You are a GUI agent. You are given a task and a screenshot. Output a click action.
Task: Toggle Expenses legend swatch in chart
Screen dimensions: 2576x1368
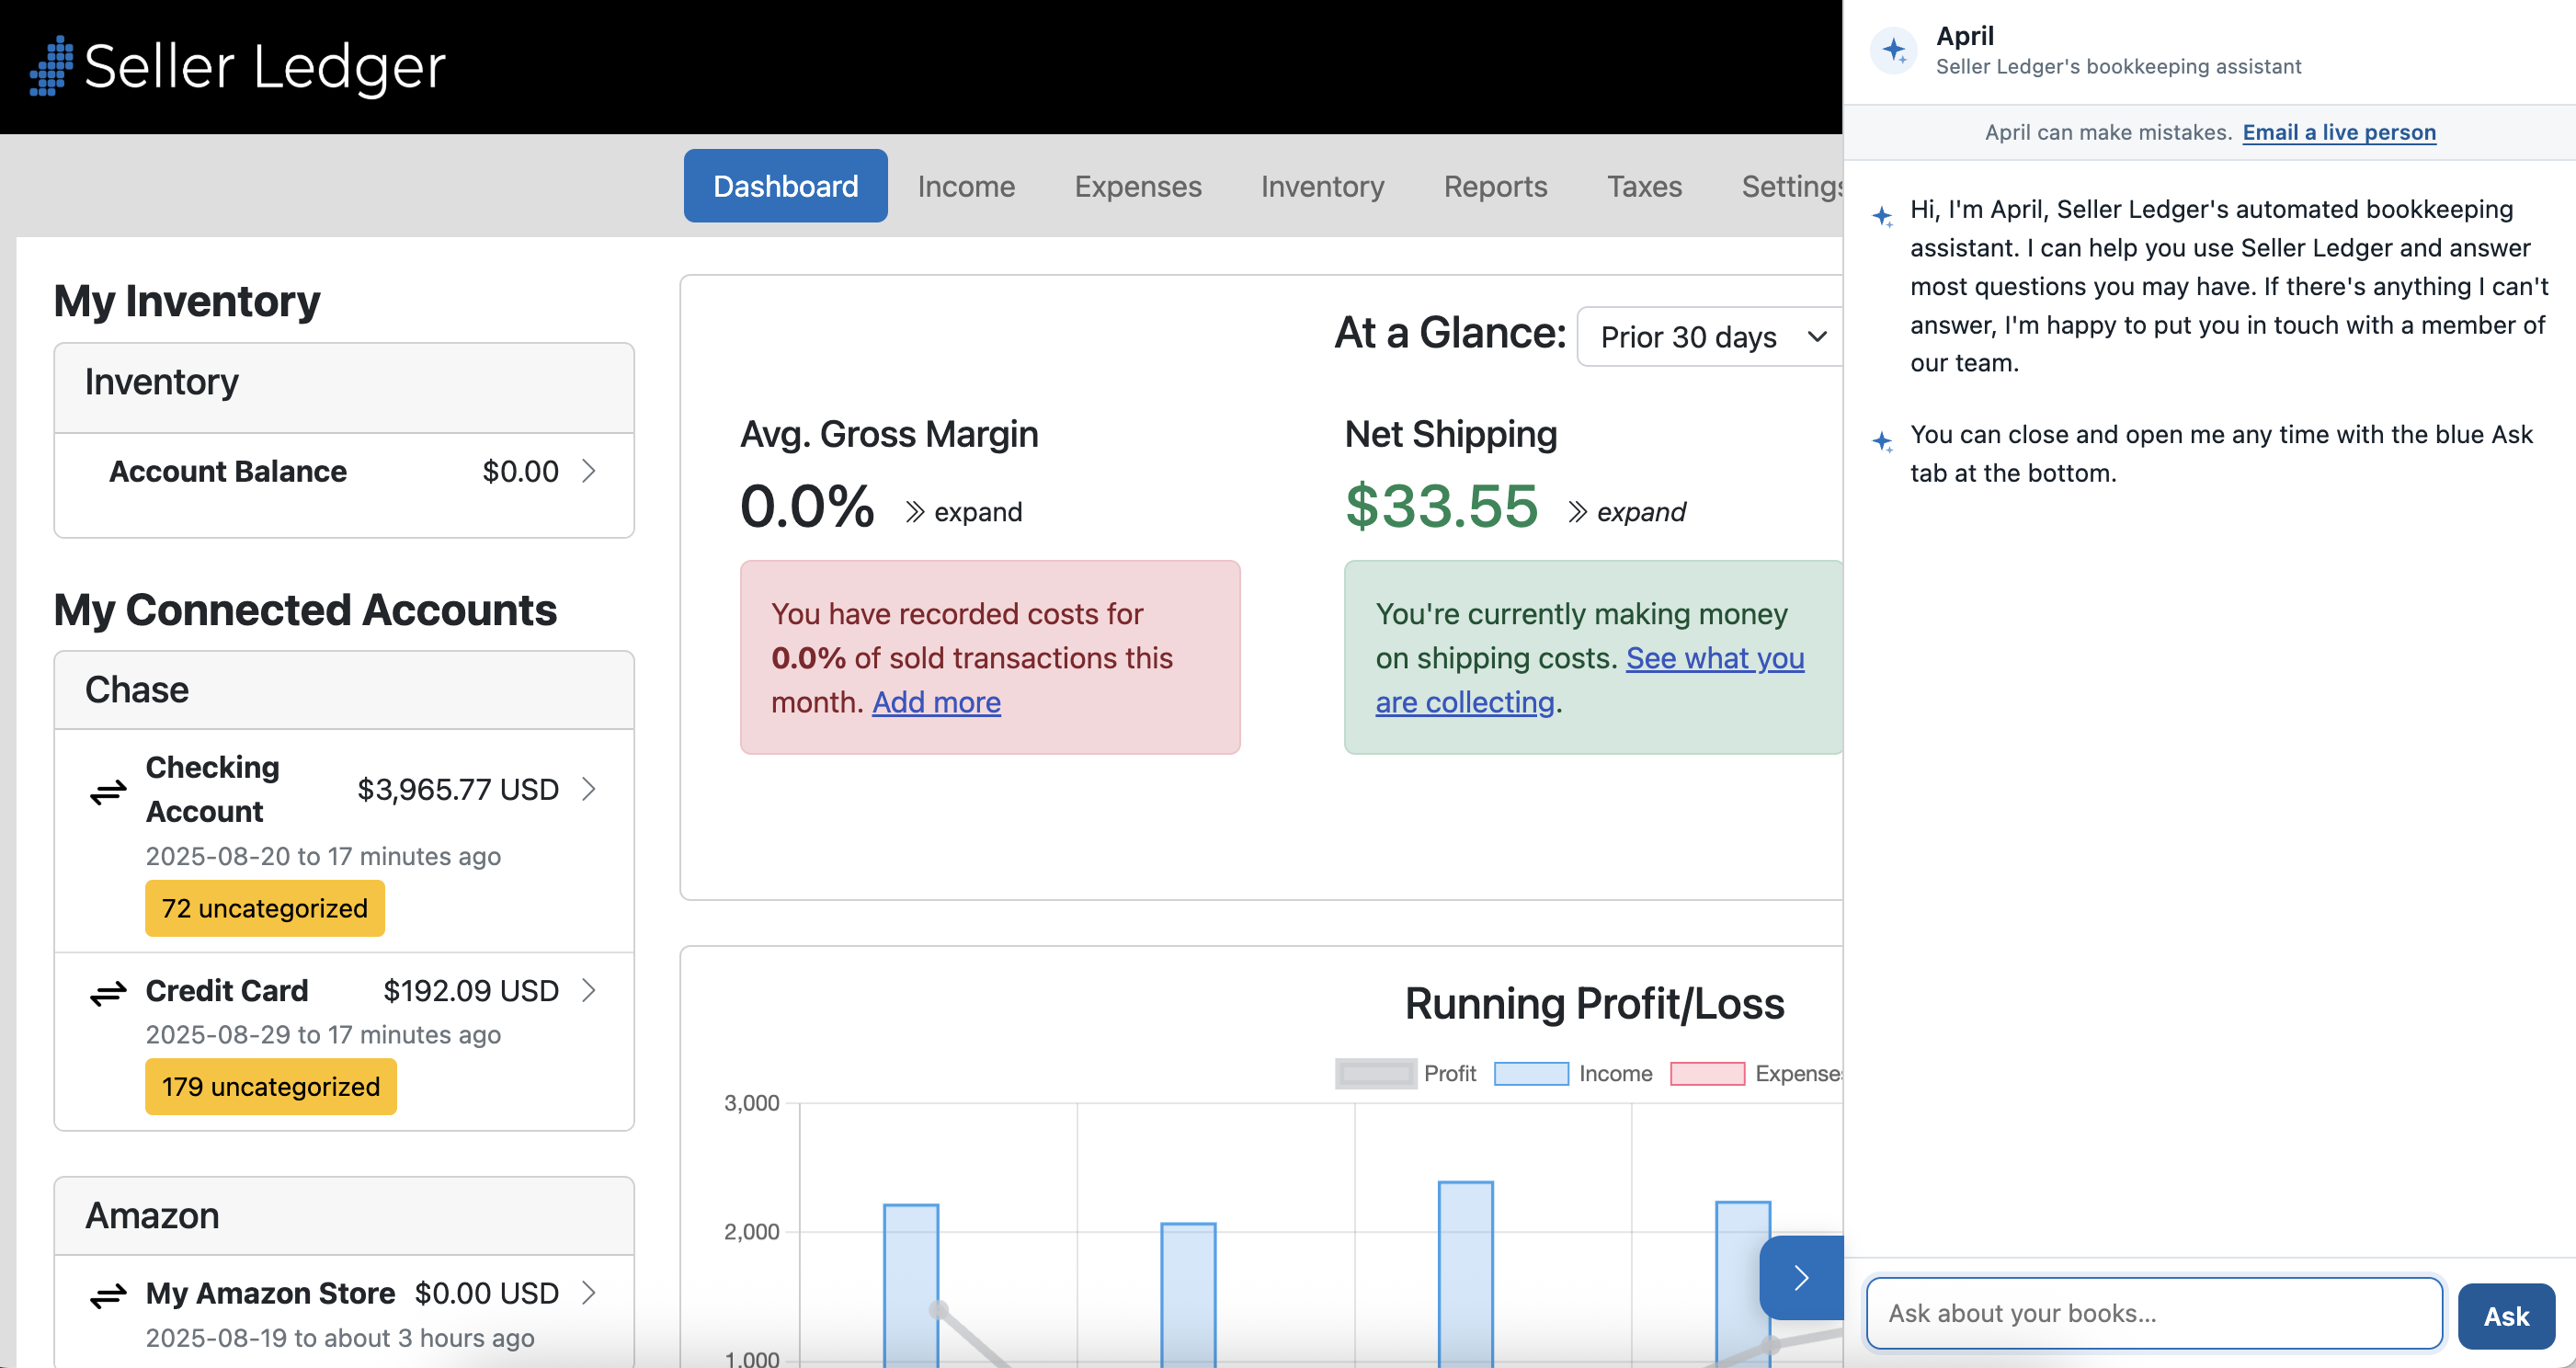tap(1707, 1073)
